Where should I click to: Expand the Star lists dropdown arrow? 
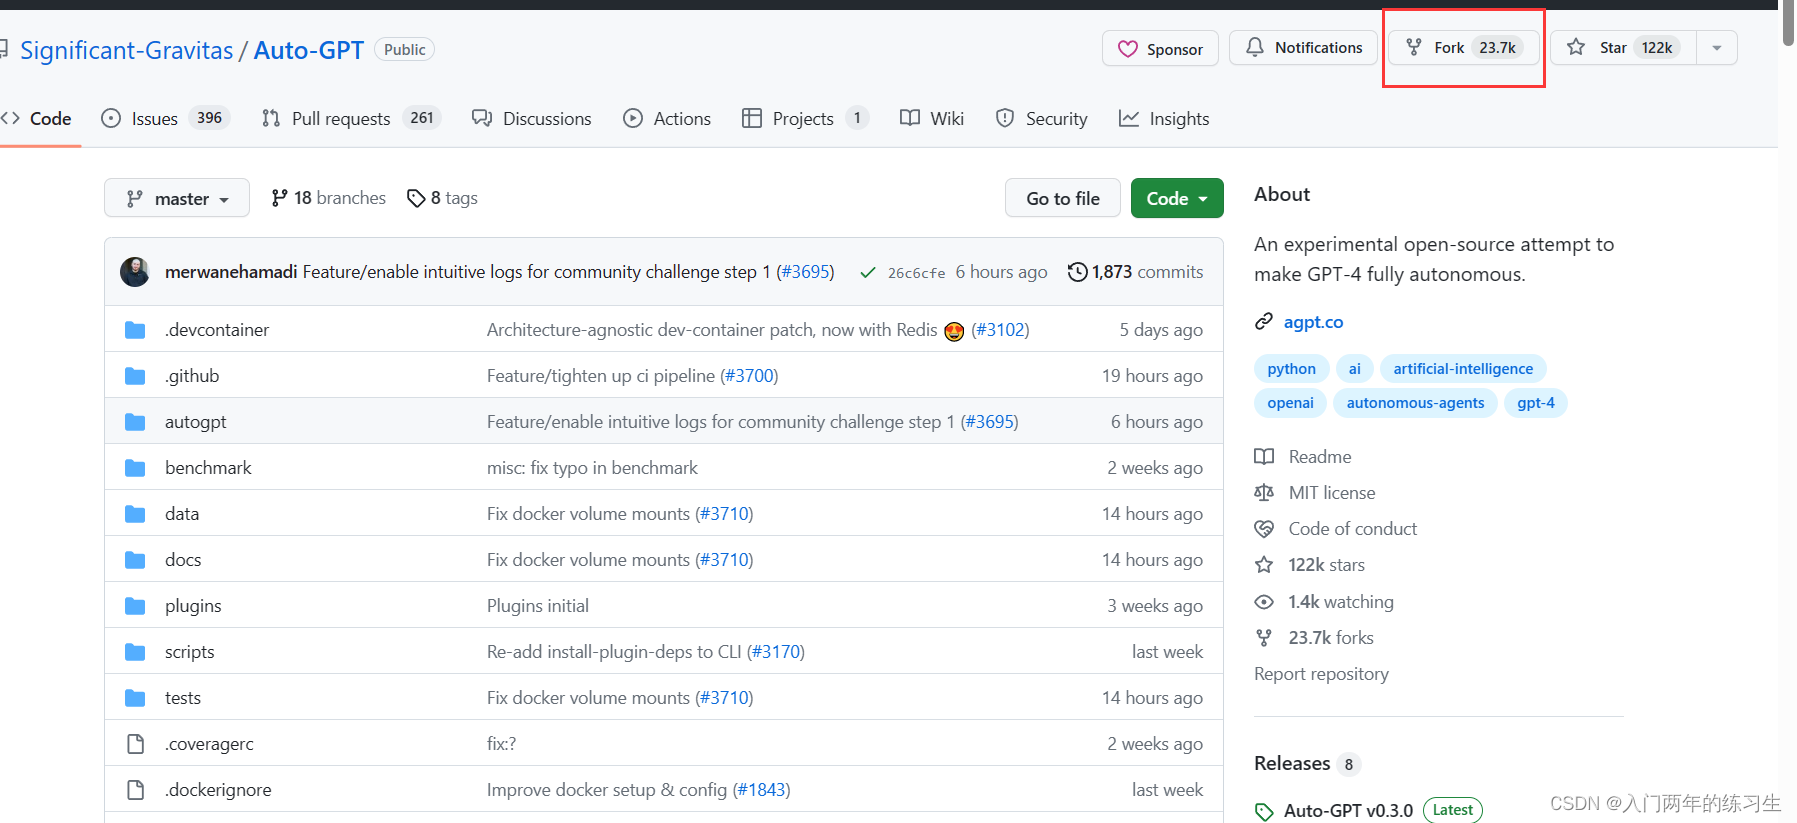[x=1717, y=47]
